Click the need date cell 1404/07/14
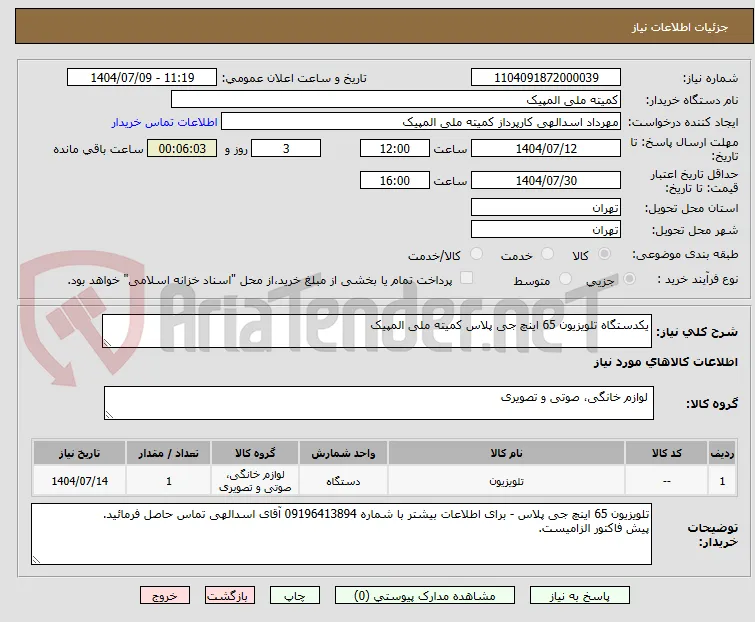The width and height of the screenshot is (755, 622). click(x=79, y=481)
